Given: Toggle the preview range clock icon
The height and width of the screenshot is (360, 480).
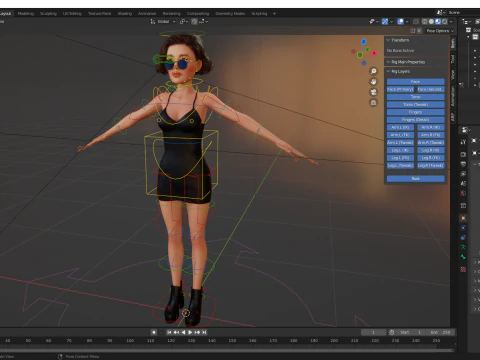Looking at the screenshot, I should [x=392, y=332].
